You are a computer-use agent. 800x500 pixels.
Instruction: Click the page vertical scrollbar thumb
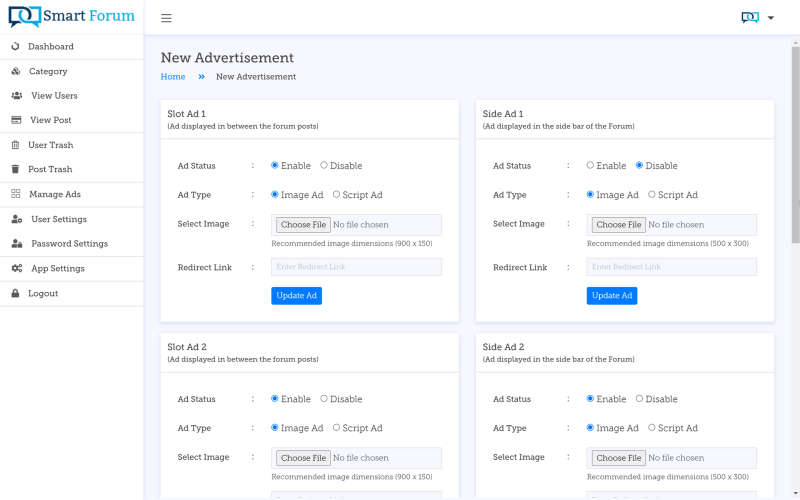[795, 144]
